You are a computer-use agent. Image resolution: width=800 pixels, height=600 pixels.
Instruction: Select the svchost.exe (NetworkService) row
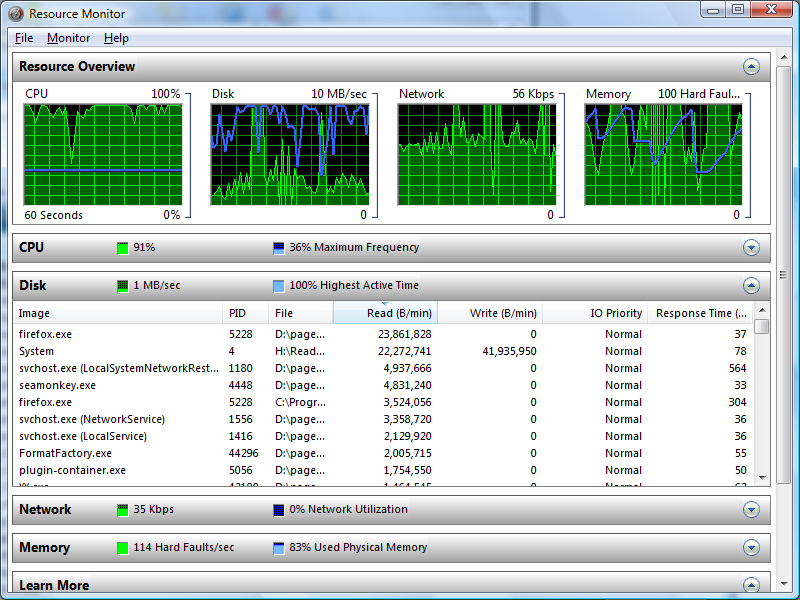pos(383,419)
